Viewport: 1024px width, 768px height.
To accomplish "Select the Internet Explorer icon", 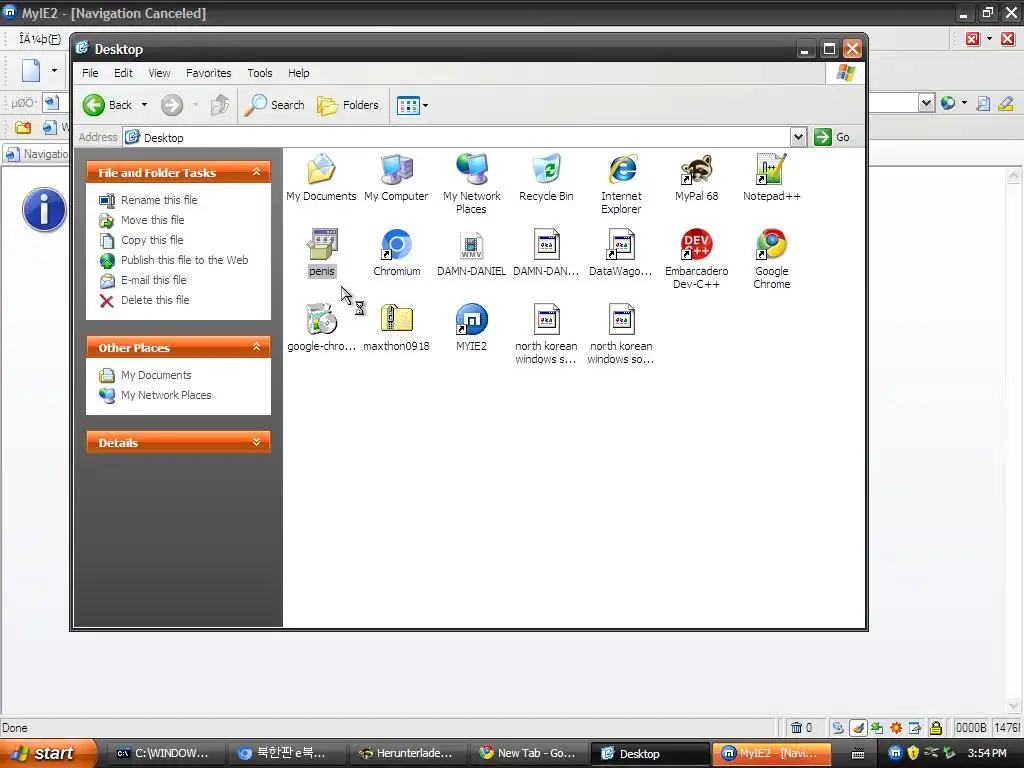I will 621,184.
